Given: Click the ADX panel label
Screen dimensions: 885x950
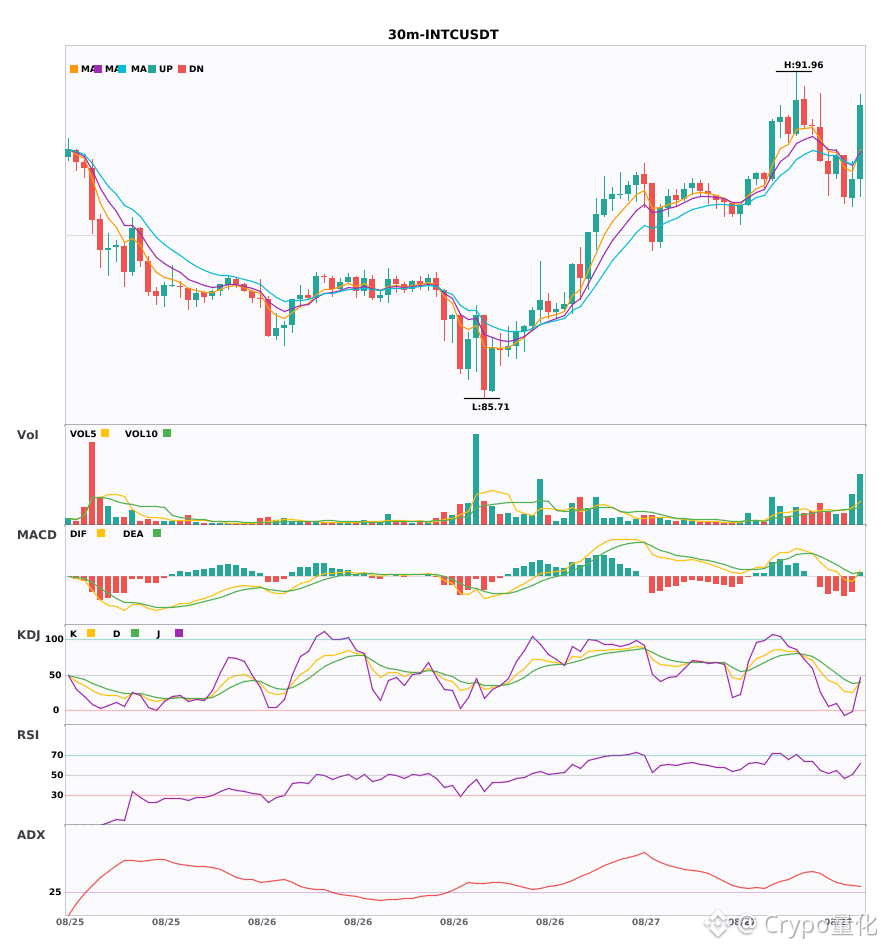Looking at the screenshot, I should click(31, 834).
